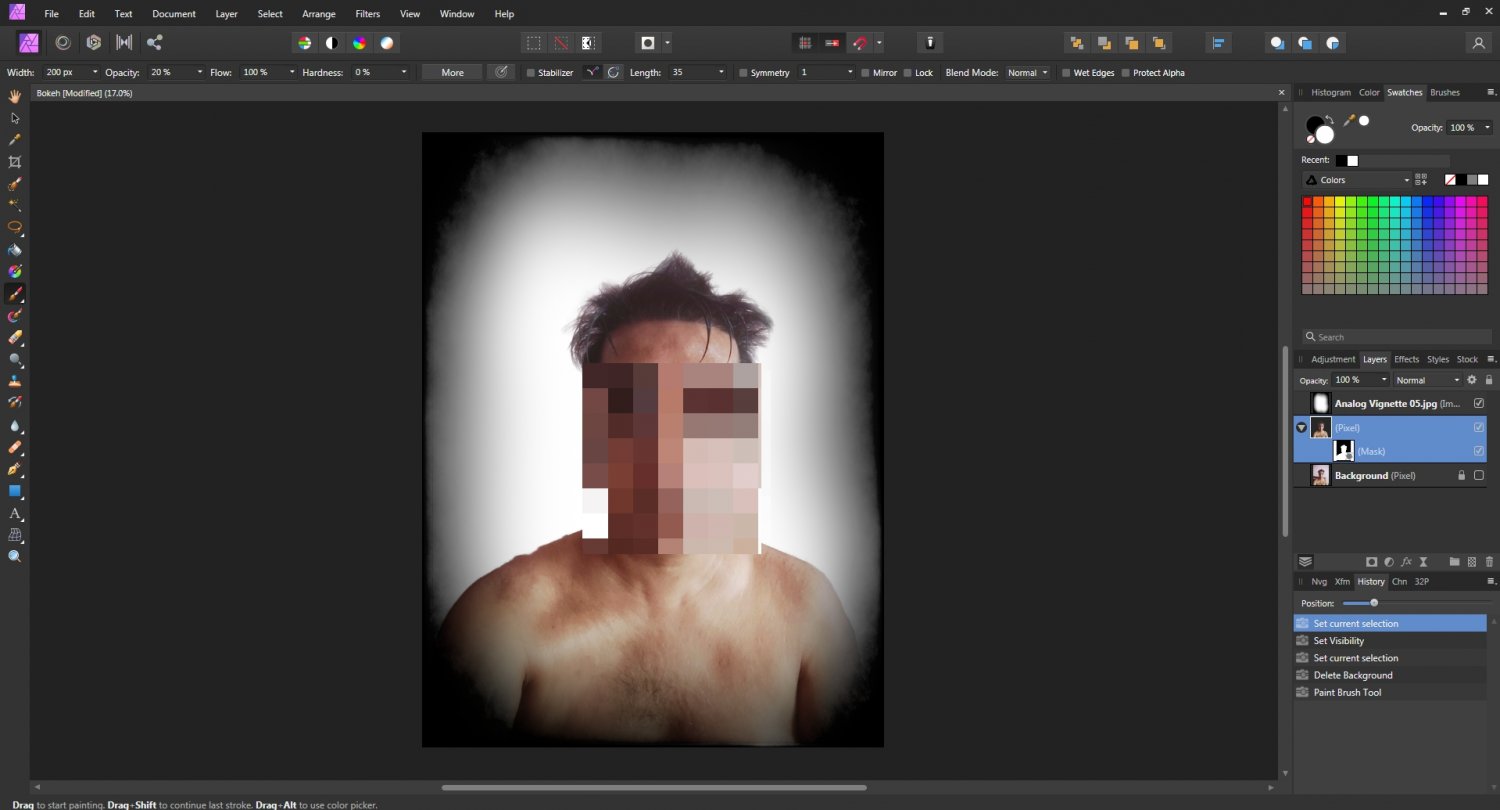Select the Crop tool

tap(14, 161)
